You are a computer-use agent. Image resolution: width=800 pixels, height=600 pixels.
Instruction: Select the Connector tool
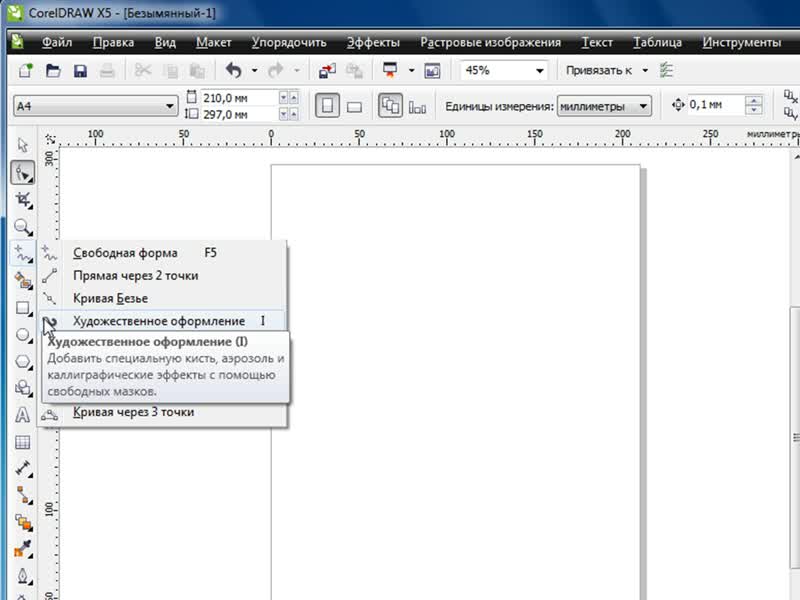(x=22, y=495)
